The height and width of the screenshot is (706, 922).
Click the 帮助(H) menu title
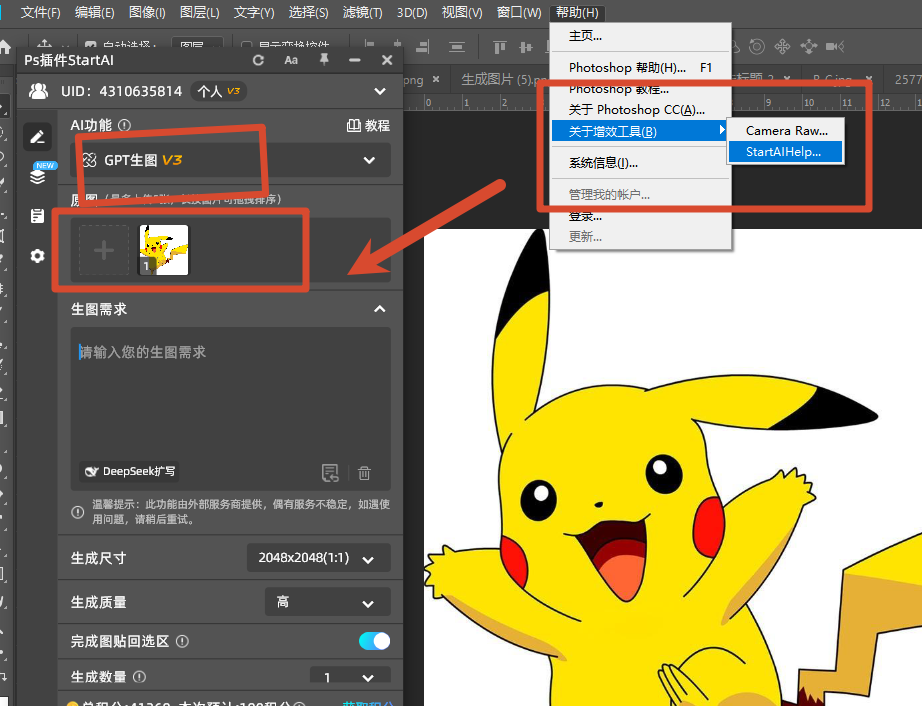tap(577, 12)
